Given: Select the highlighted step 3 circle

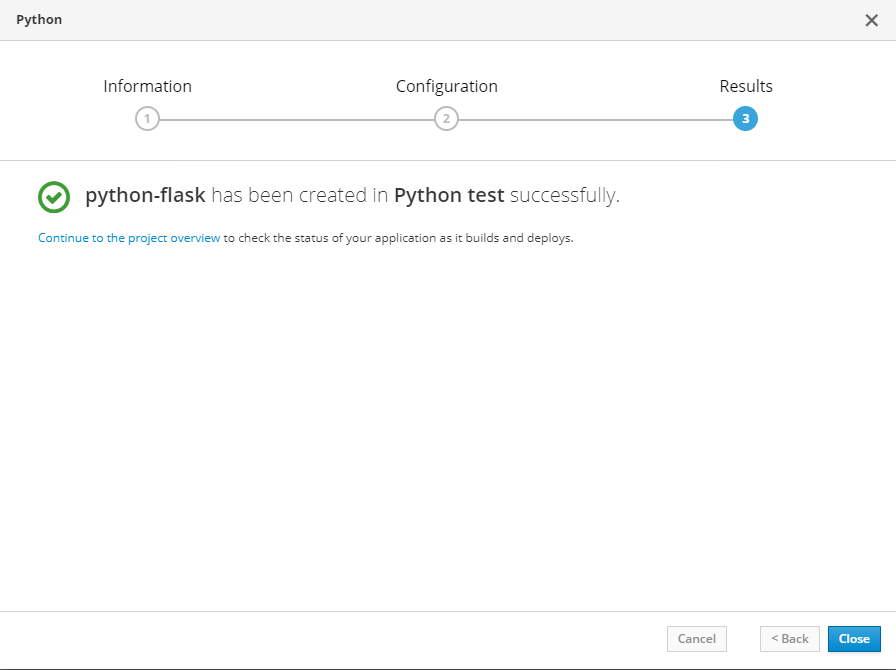Looking at the screenshot, I should pyautogui.click(x=745, y=119).
